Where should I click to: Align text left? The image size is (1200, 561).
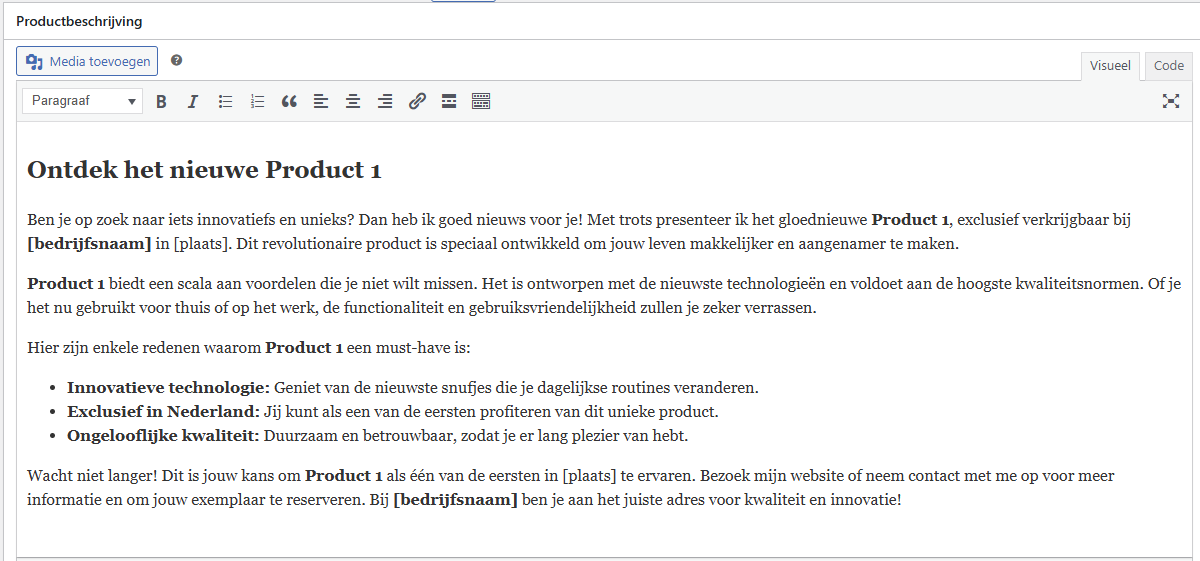(321, 101)
